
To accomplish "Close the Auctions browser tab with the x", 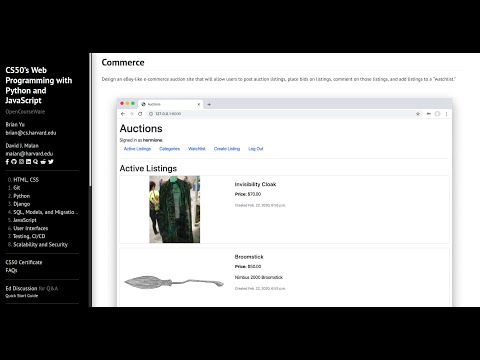I will pyautogui.click(x=199, y=104).
